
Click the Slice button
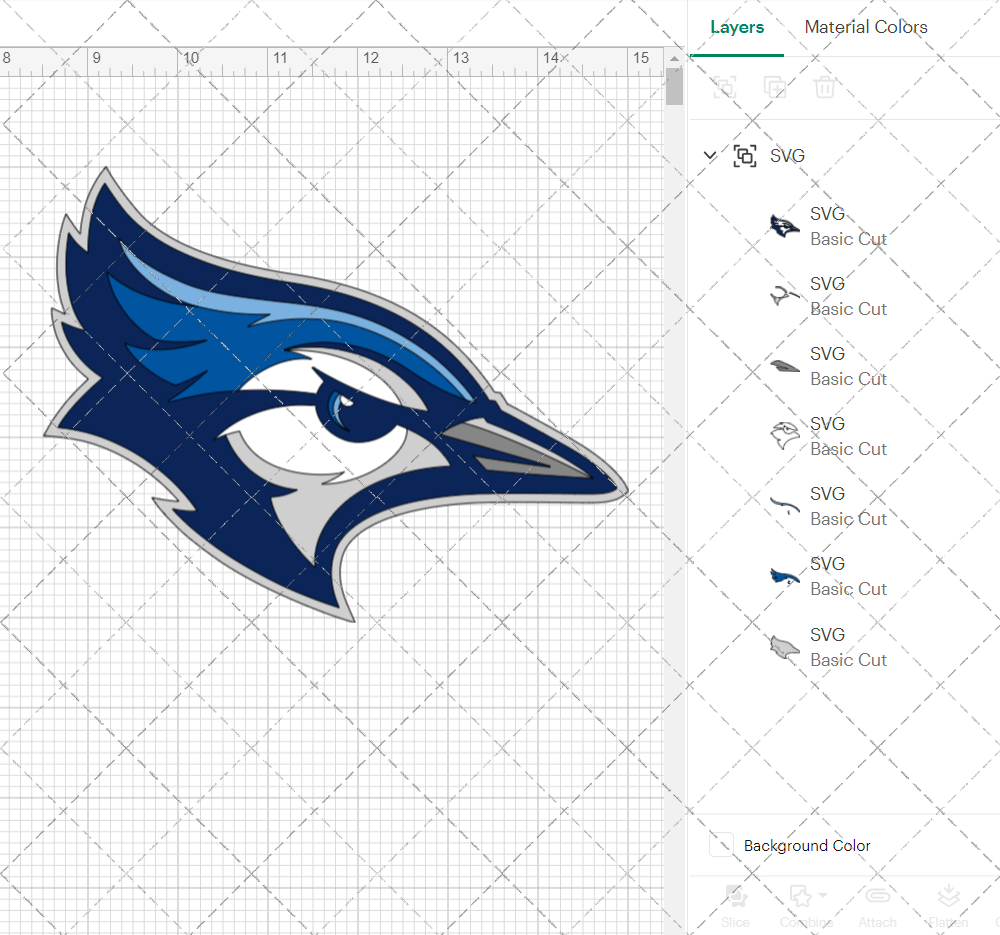coord(735,906)
